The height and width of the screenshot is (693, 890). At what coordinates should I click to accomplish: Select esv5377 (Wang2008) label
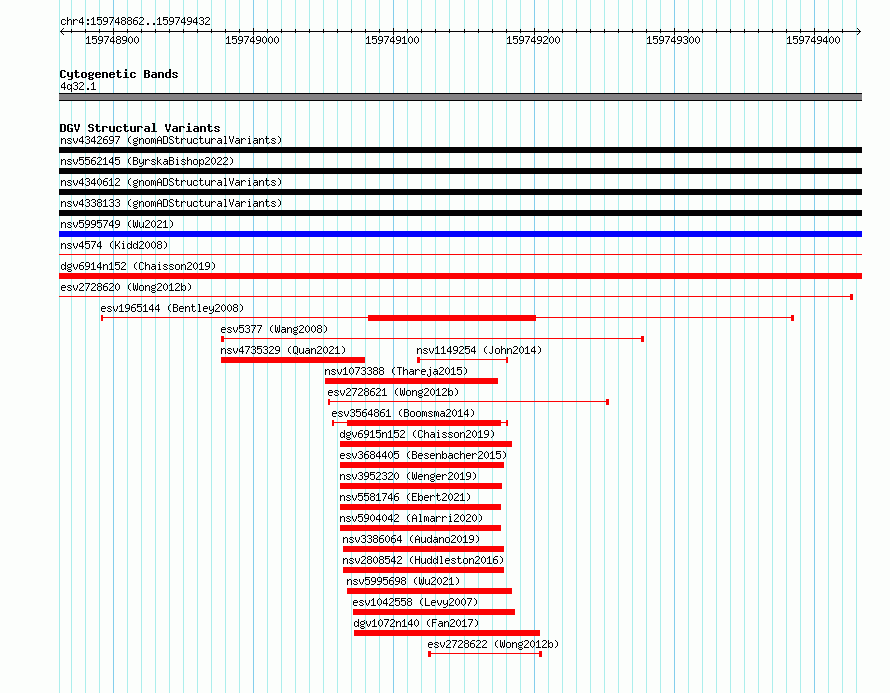pyautogui.click(x=274, y=329)
